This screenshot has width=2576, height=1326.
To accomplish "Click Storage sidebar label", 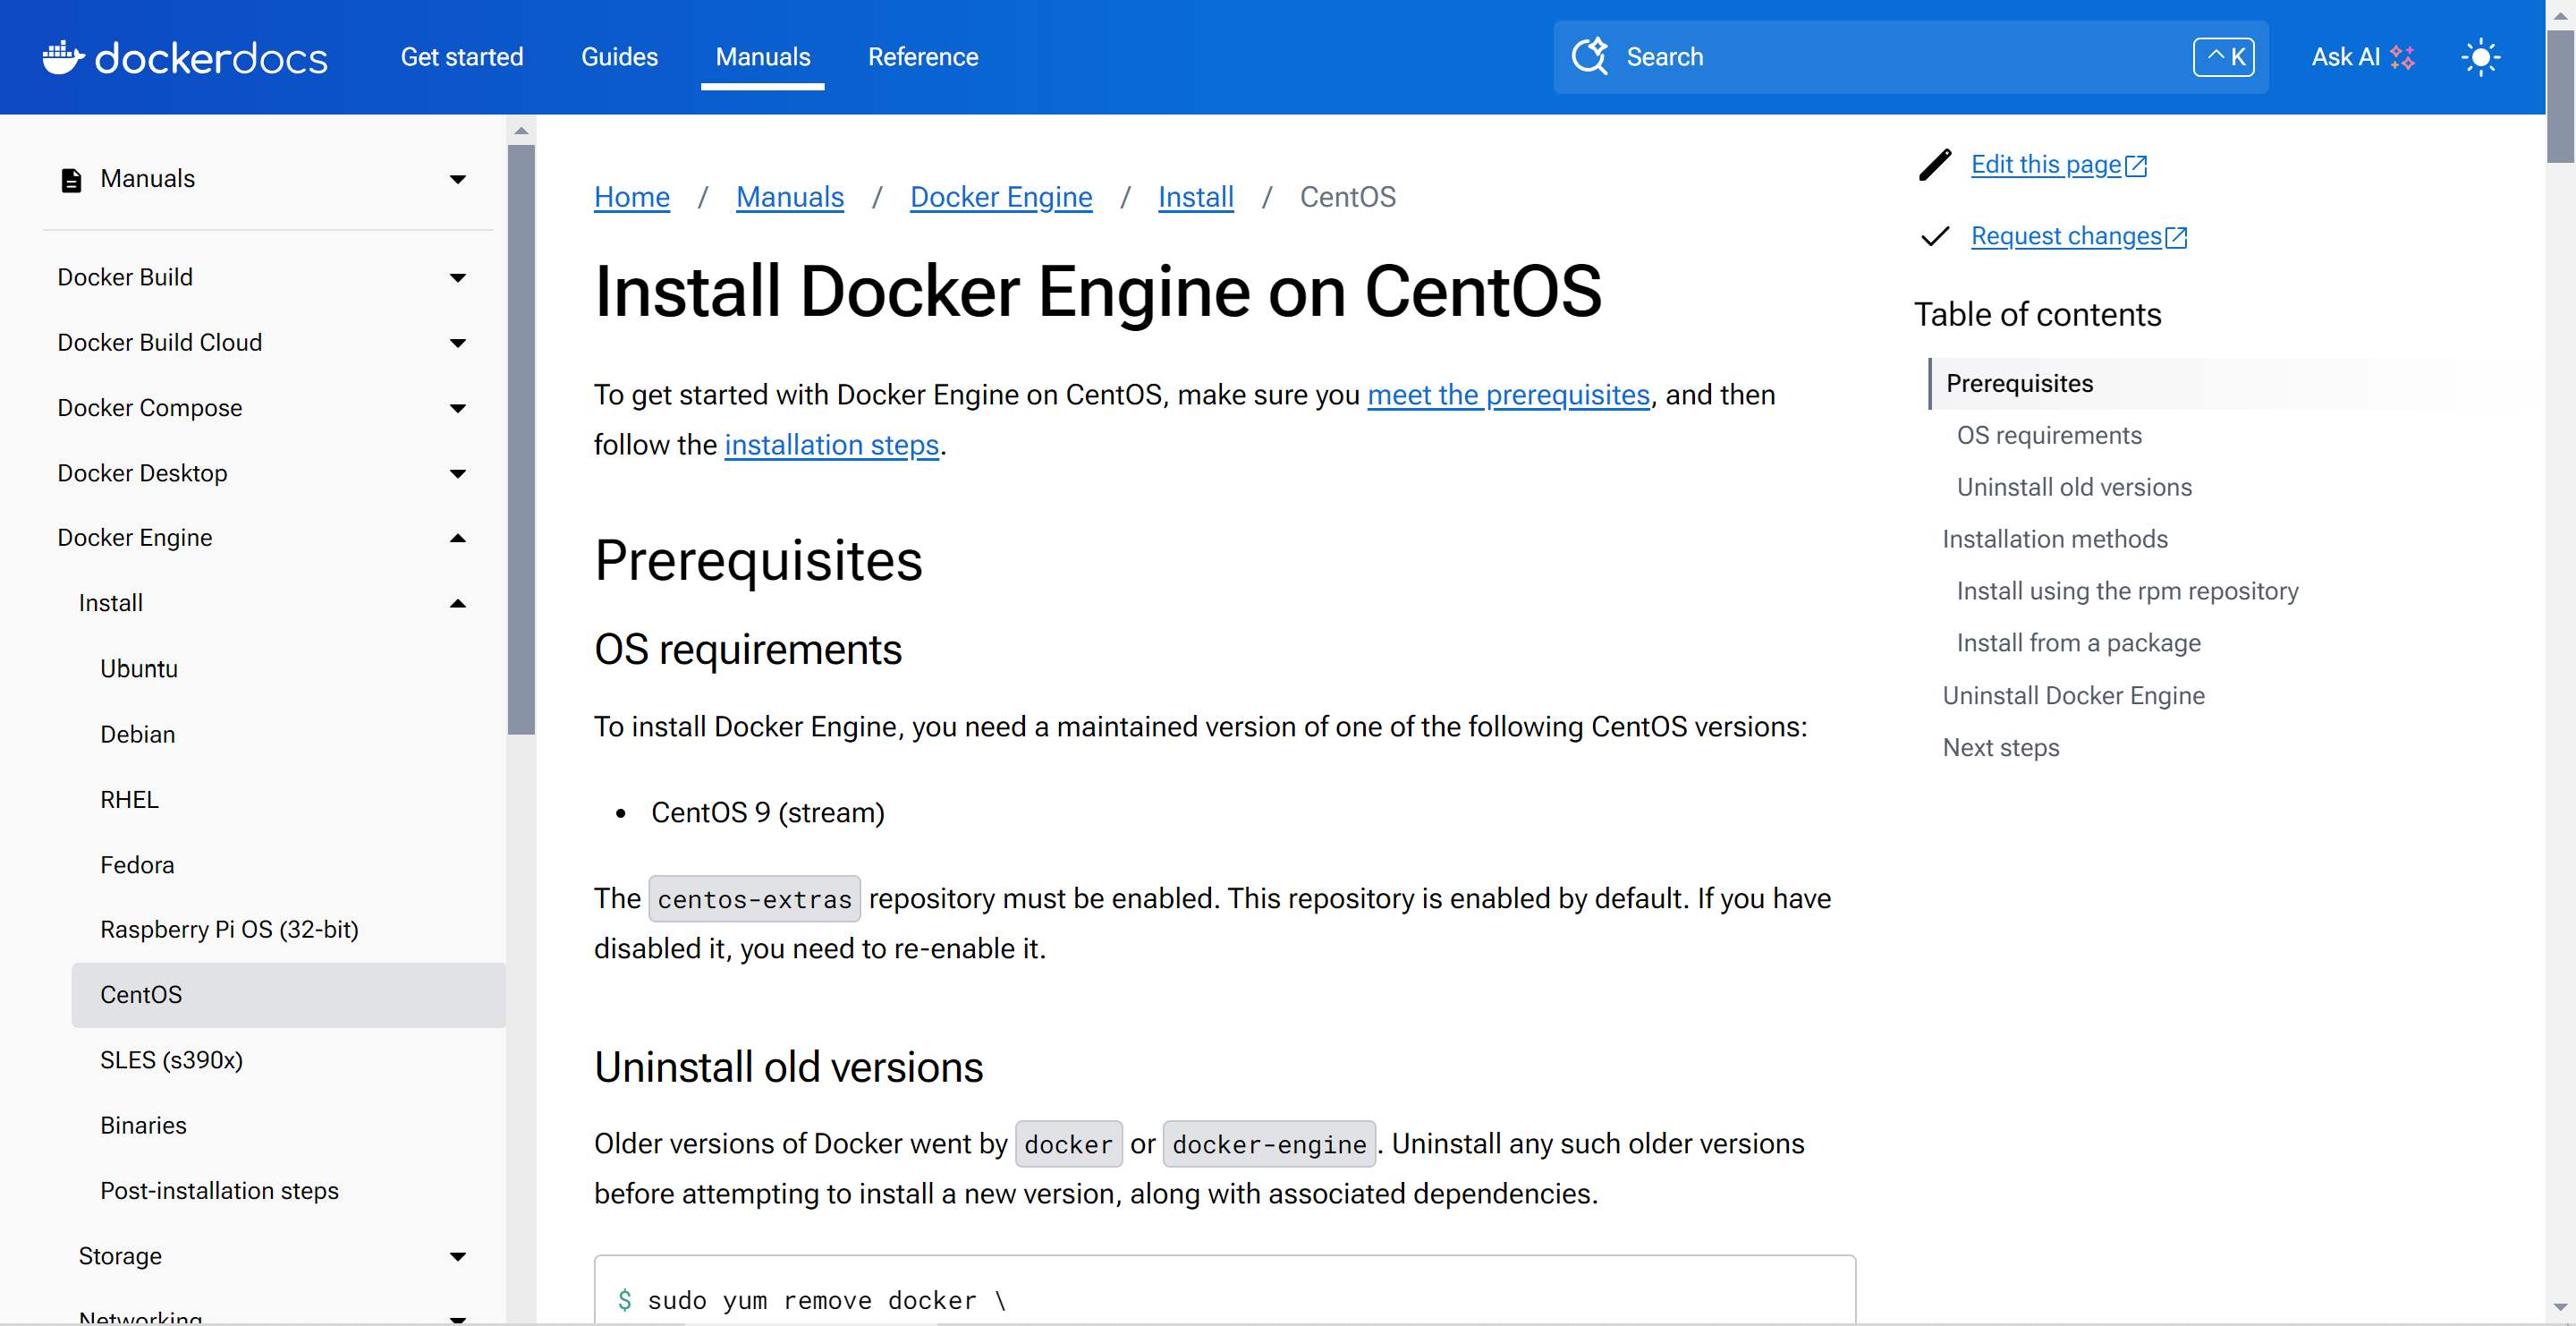I will click(120, 1256).
